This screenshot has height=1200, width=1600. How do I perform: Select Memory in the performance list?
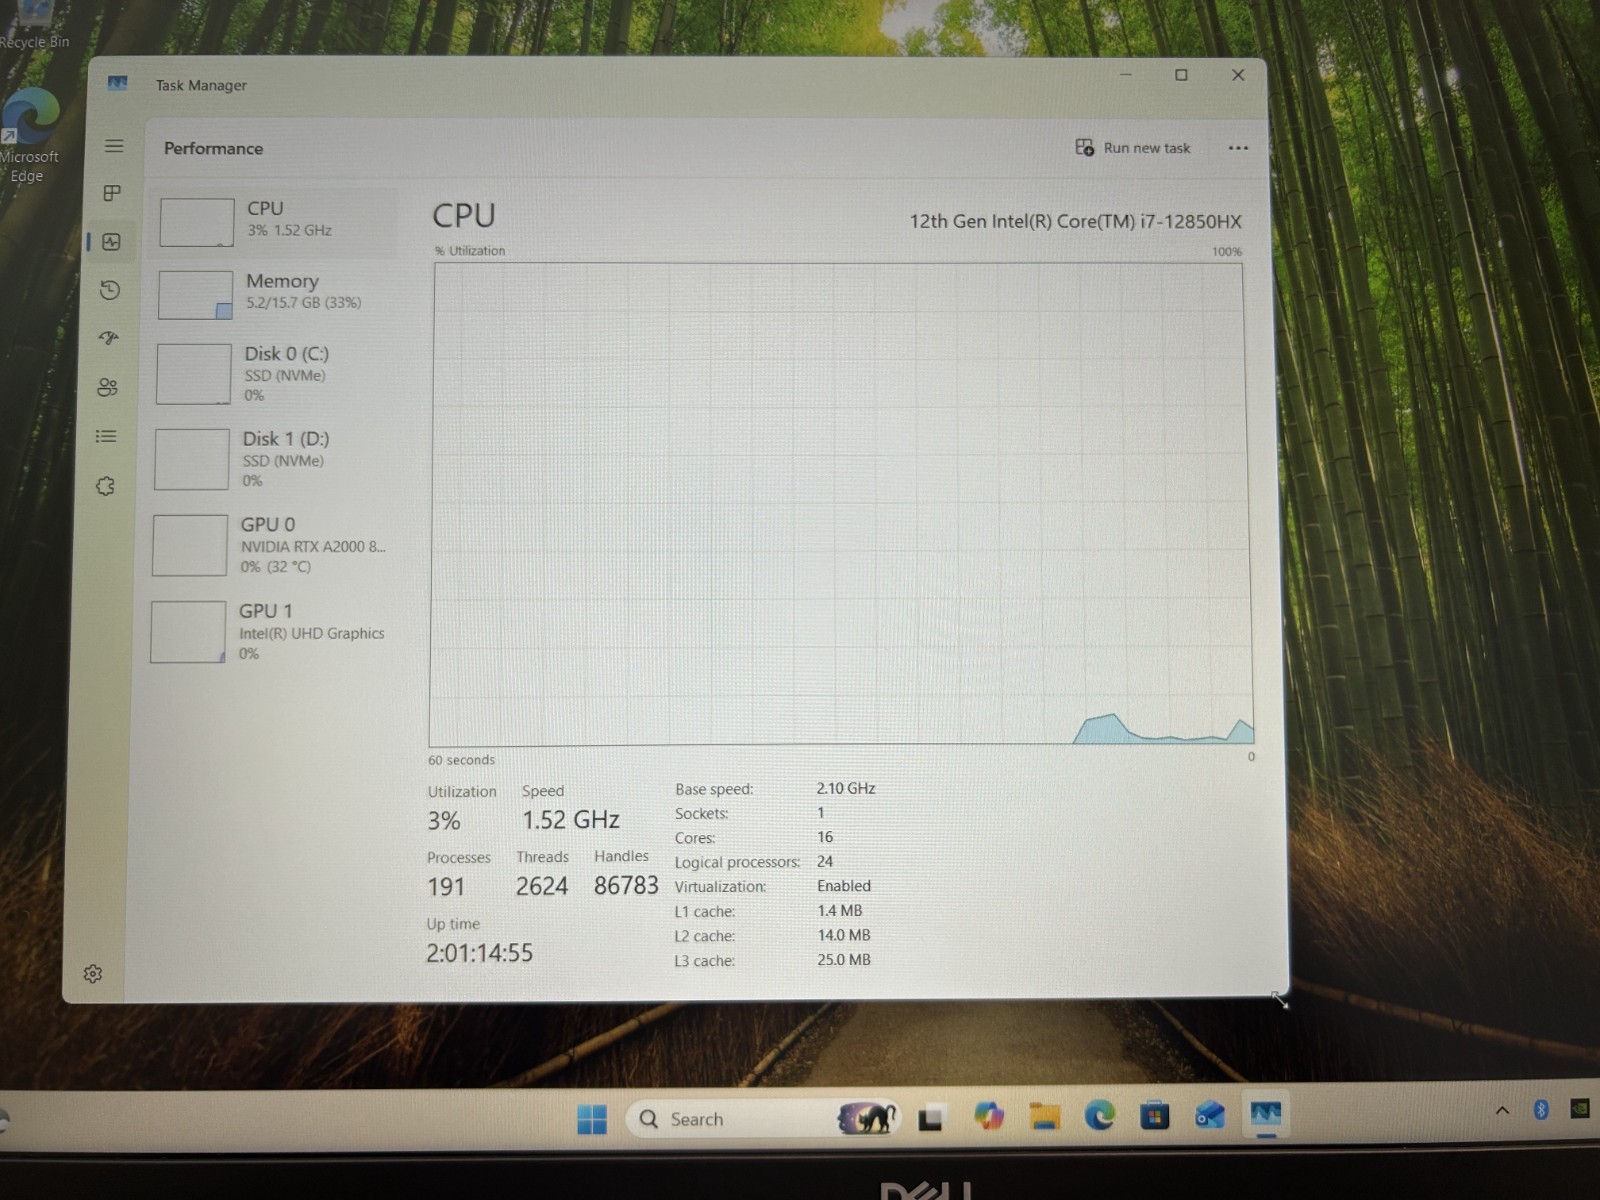[275, 293]
